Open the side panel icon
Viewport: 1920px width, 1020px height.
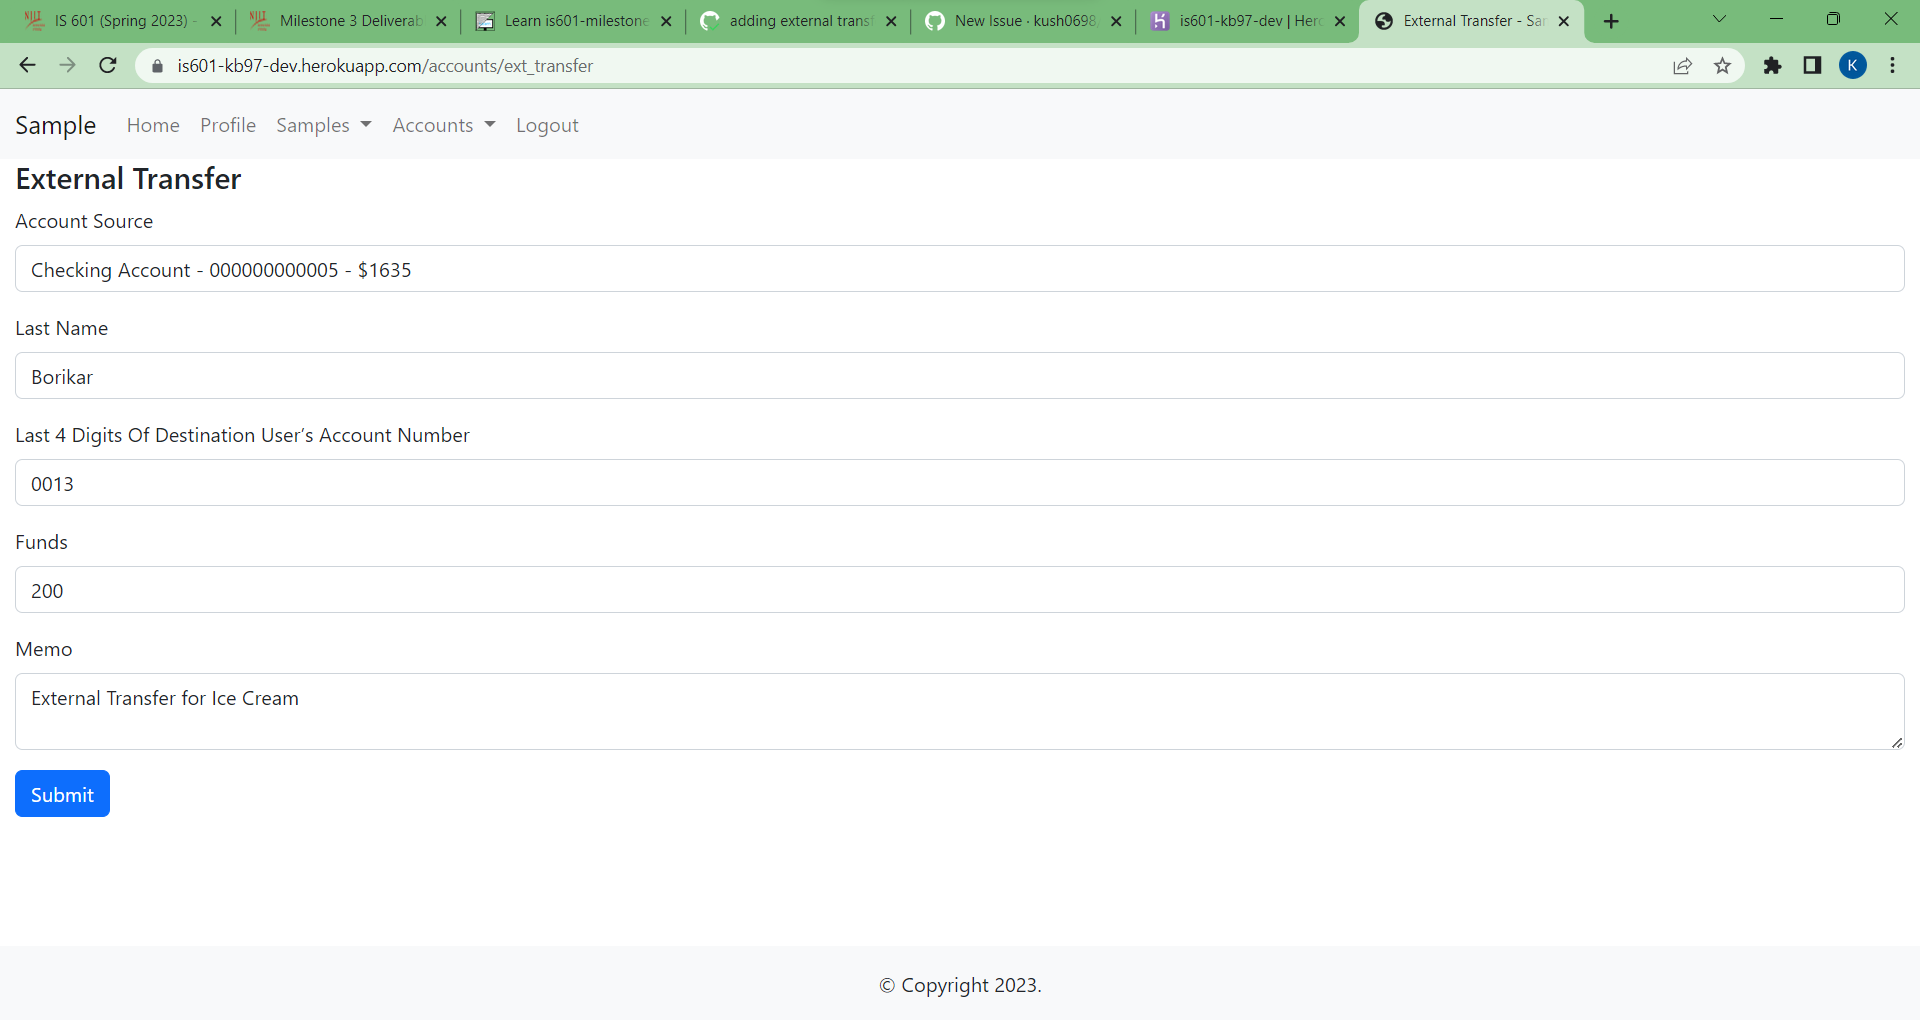tap(1812, 65)
